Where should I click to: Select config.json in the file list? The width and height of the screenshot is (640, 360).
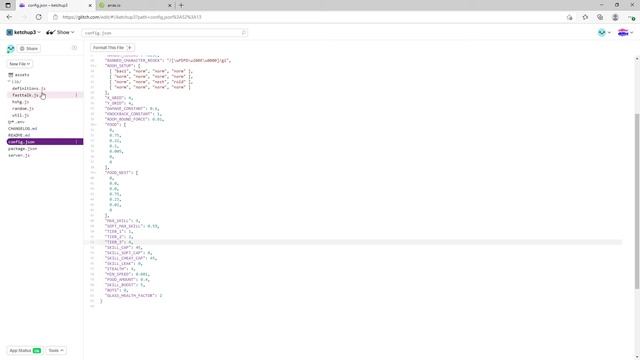45,142
